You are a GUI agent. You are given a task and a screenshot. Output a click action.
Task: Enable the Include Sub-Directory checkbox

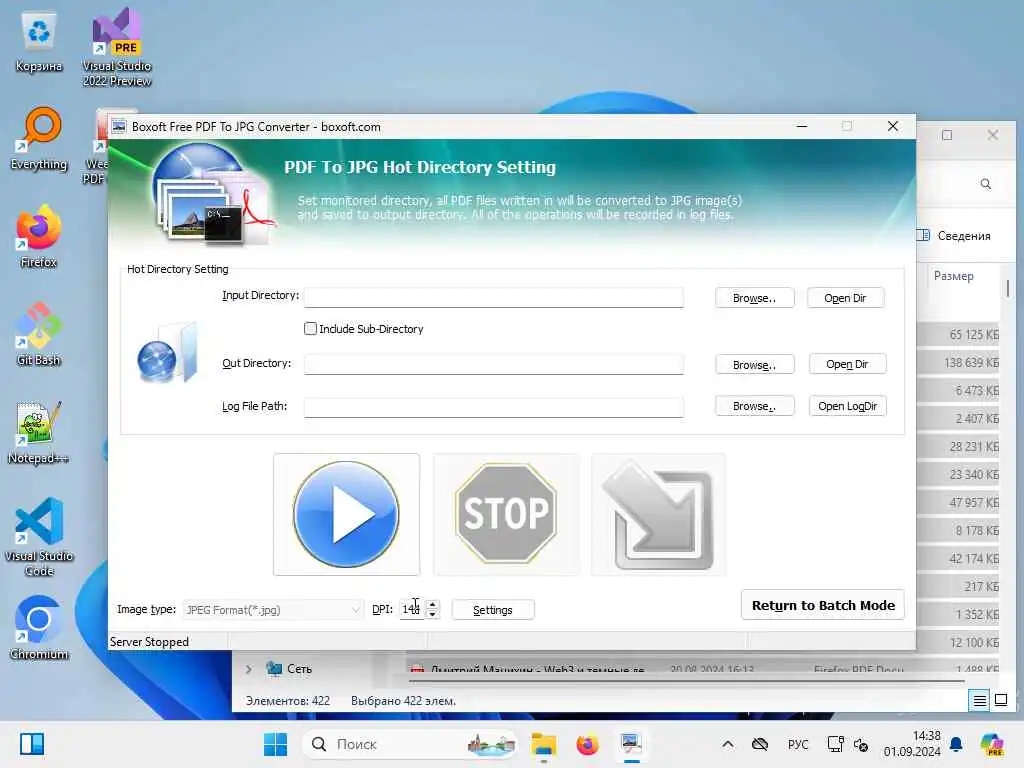(x=310, y=328)
